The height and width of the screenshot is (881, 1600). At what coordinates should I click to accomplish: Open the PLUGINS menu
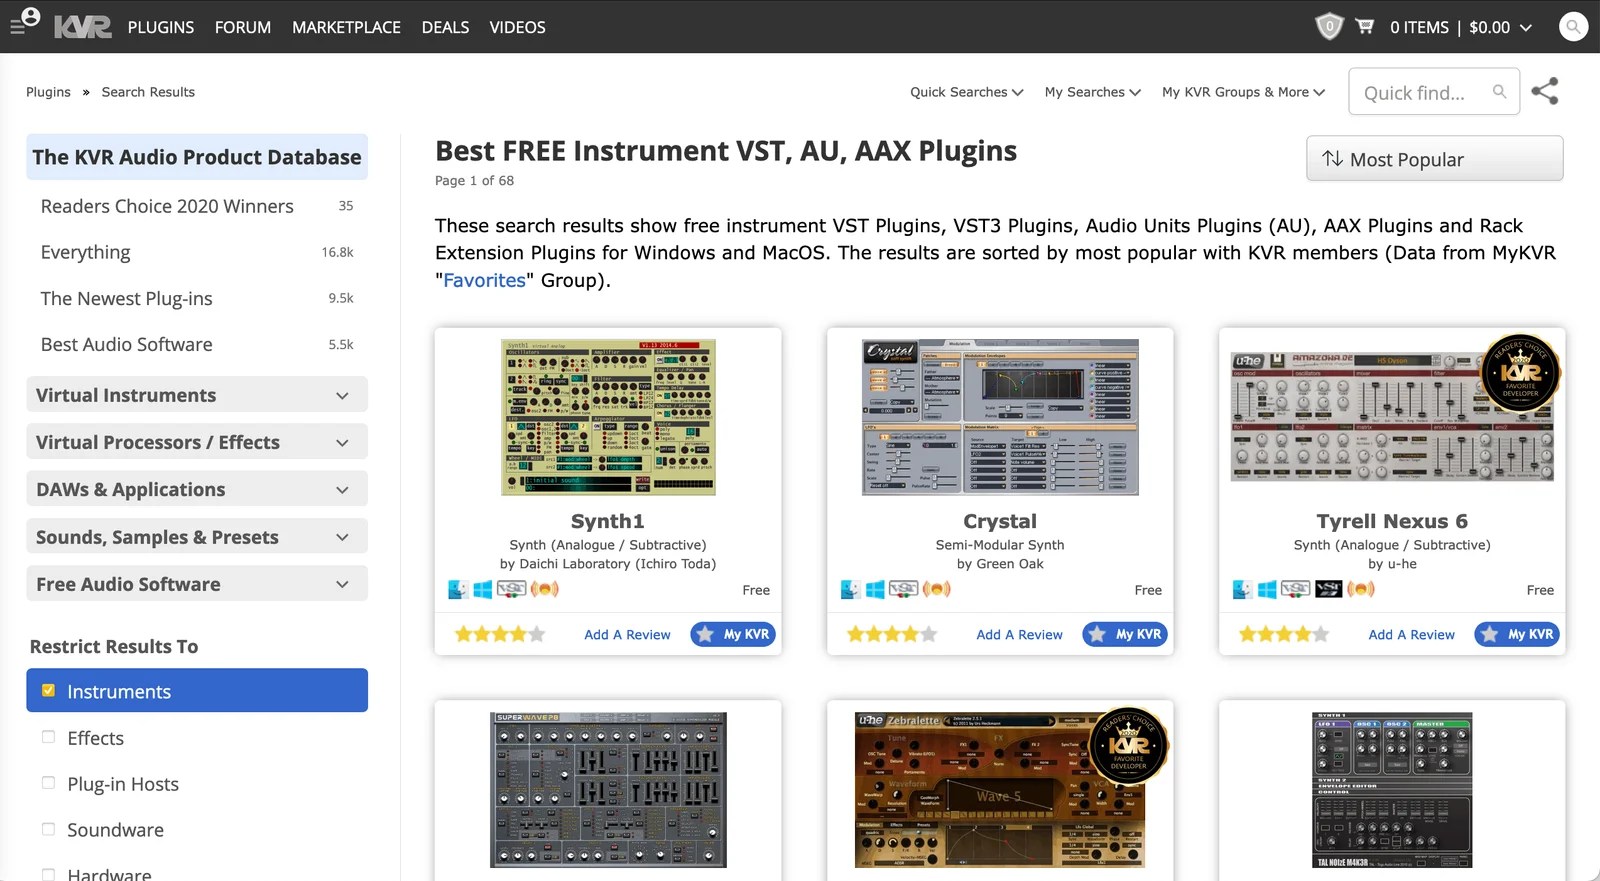pos(161,27)
